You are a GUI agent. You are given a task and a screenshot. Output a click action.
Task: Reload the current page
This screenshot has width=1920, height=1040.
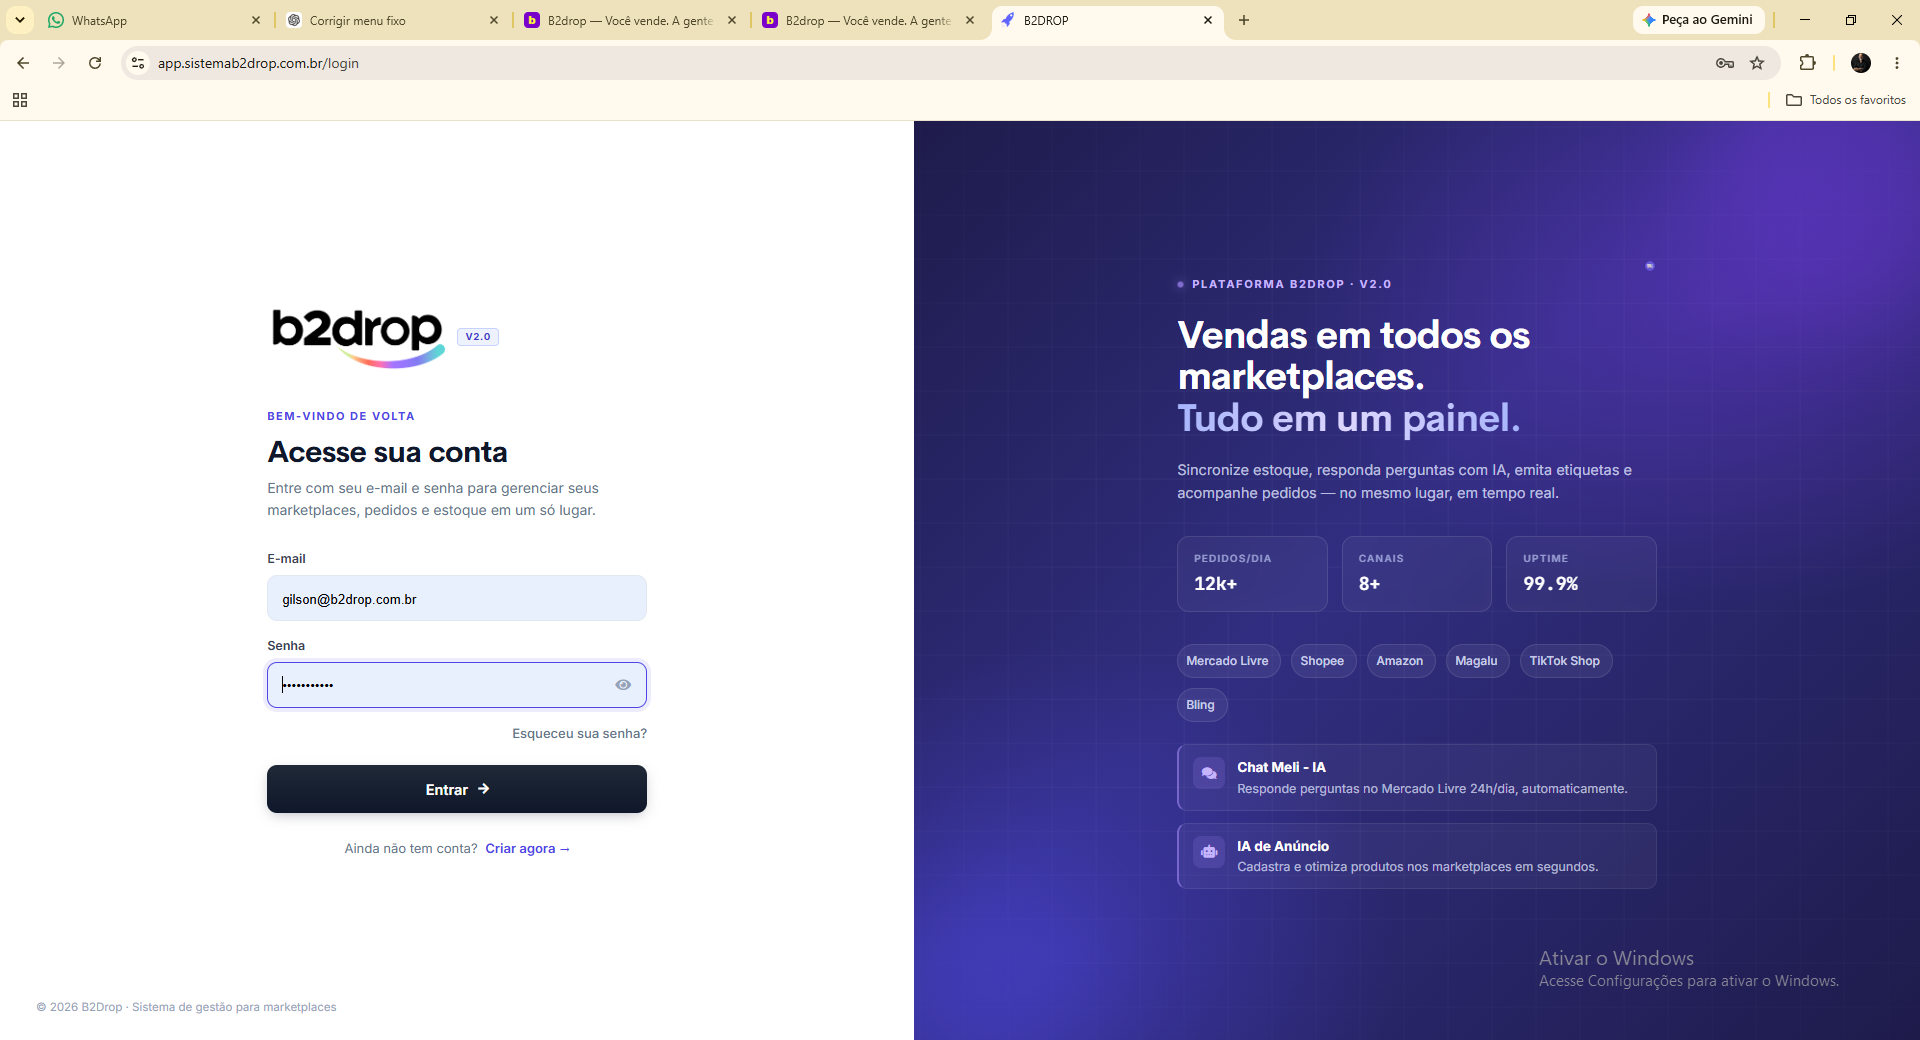coord(95,63)
